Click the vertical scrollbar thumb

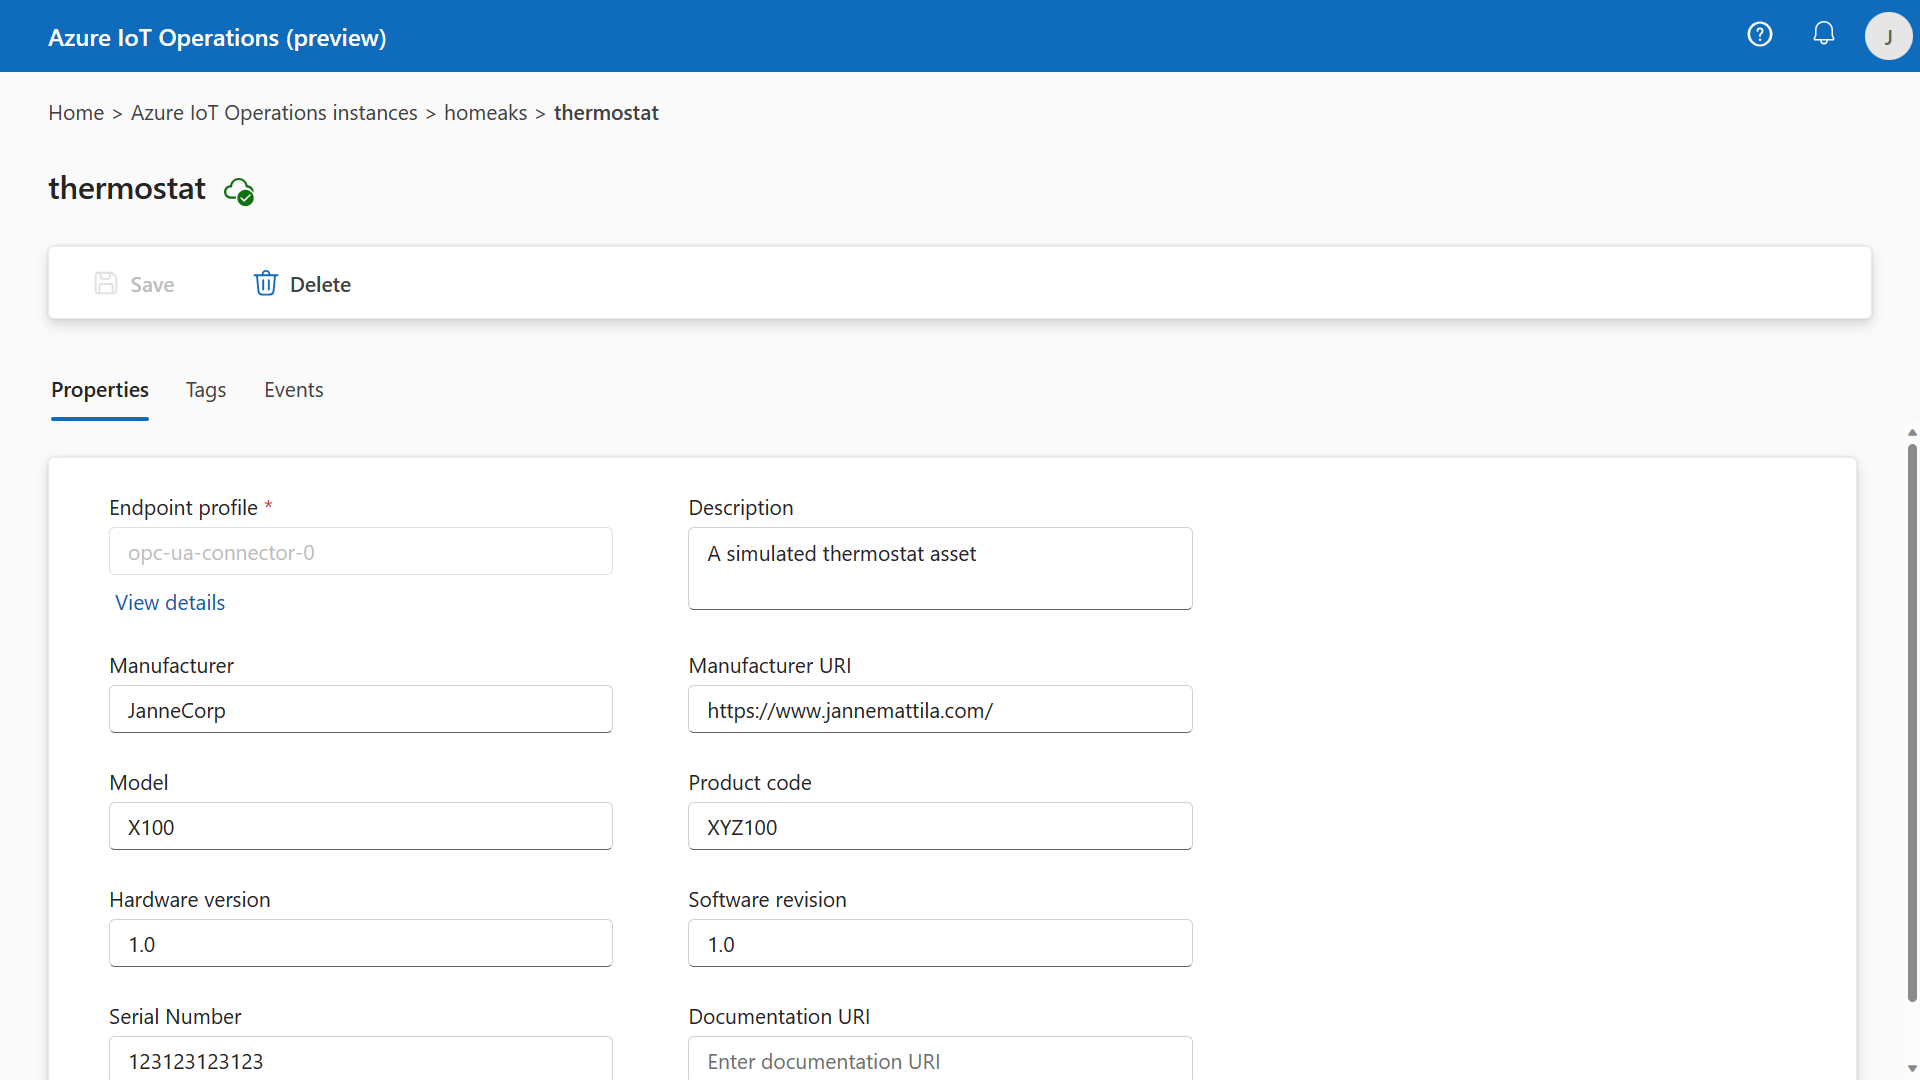coord(1912,722)
